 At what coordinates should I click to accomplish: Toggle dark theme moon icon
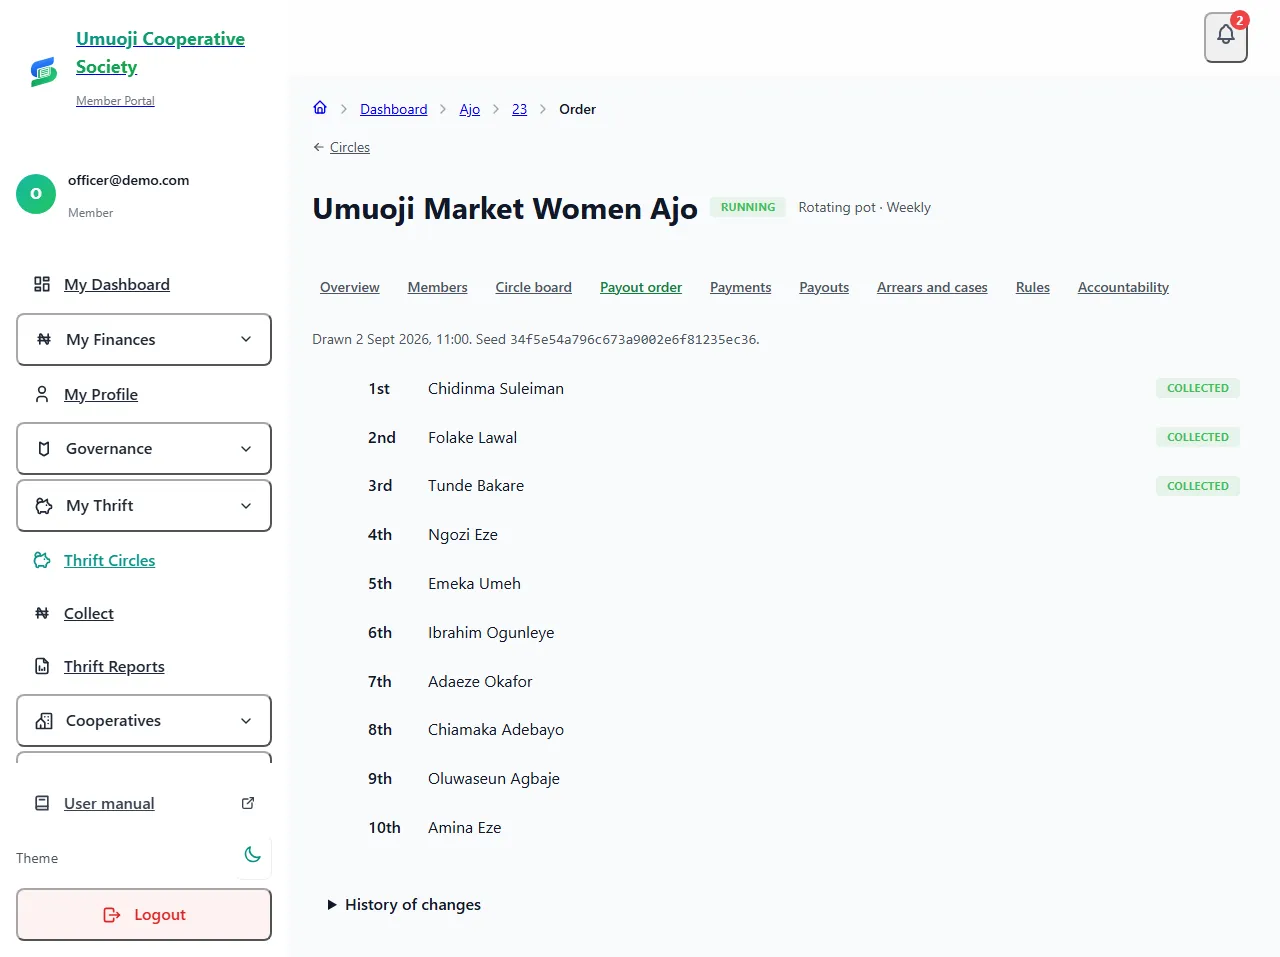[x=253, y=855]
